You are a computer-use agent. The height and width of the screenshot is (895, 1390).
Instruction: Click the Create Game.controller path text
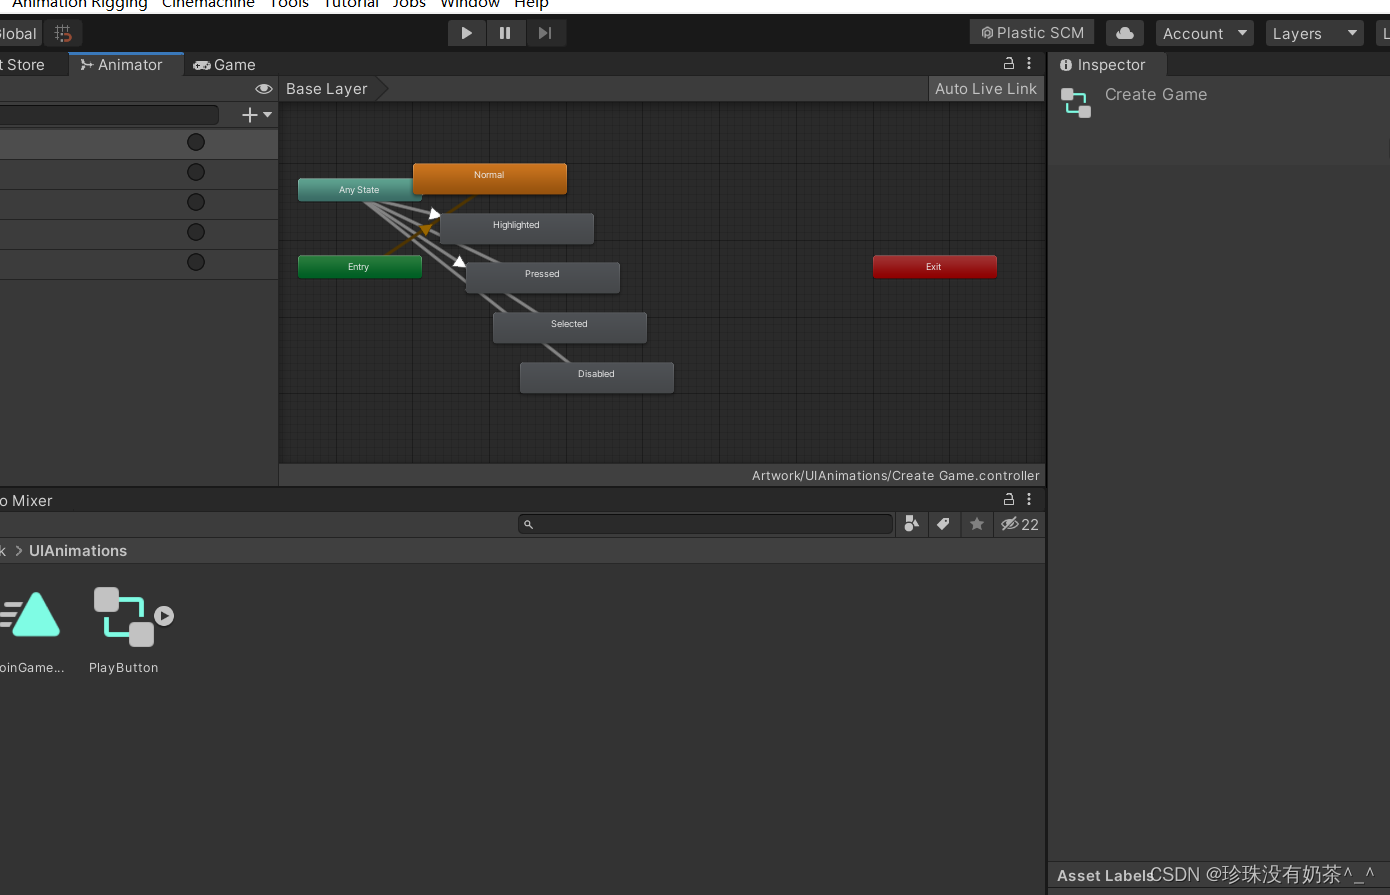(896, 476)
